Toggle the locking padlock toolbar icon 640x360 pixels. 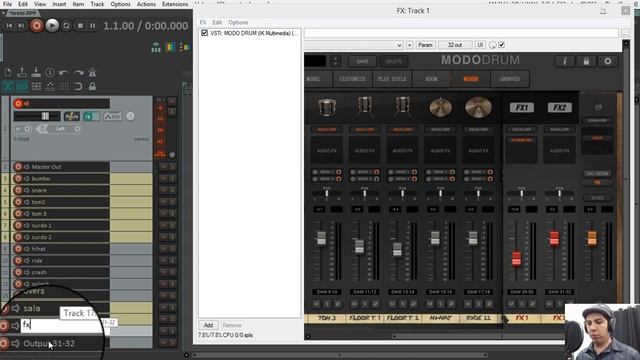coord(93,87)
